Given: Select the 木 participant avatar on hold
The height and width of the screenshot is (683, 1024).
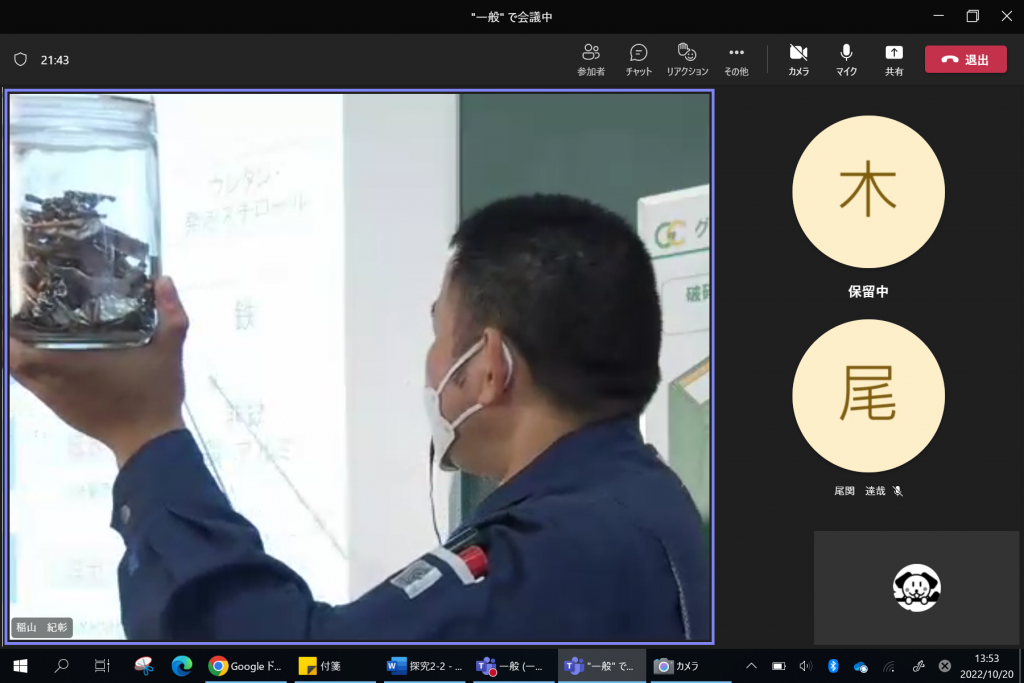Looking at the screenshot, I should click(868, 192).
